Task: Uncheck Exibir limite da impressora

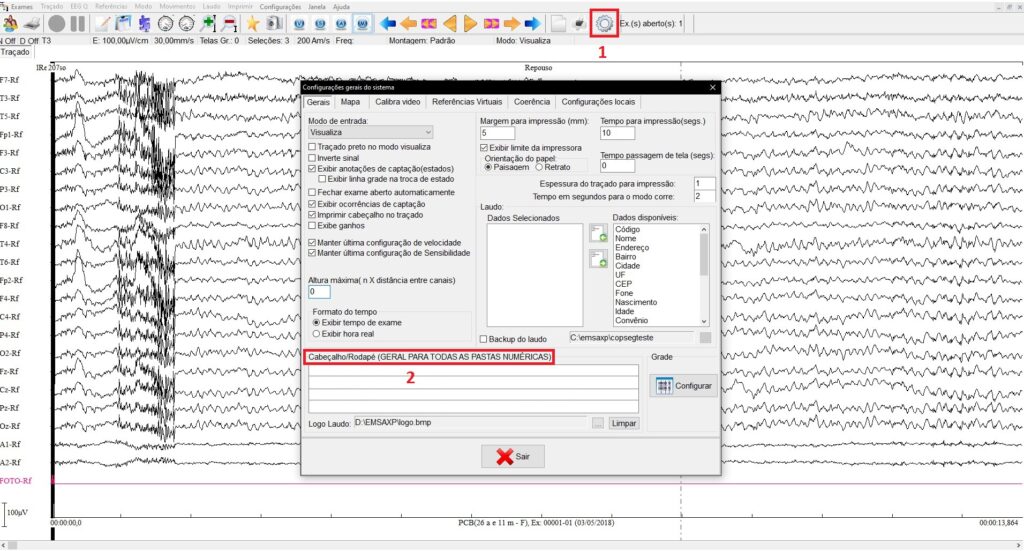Action: pyautogui.click(x=484, y=148)
